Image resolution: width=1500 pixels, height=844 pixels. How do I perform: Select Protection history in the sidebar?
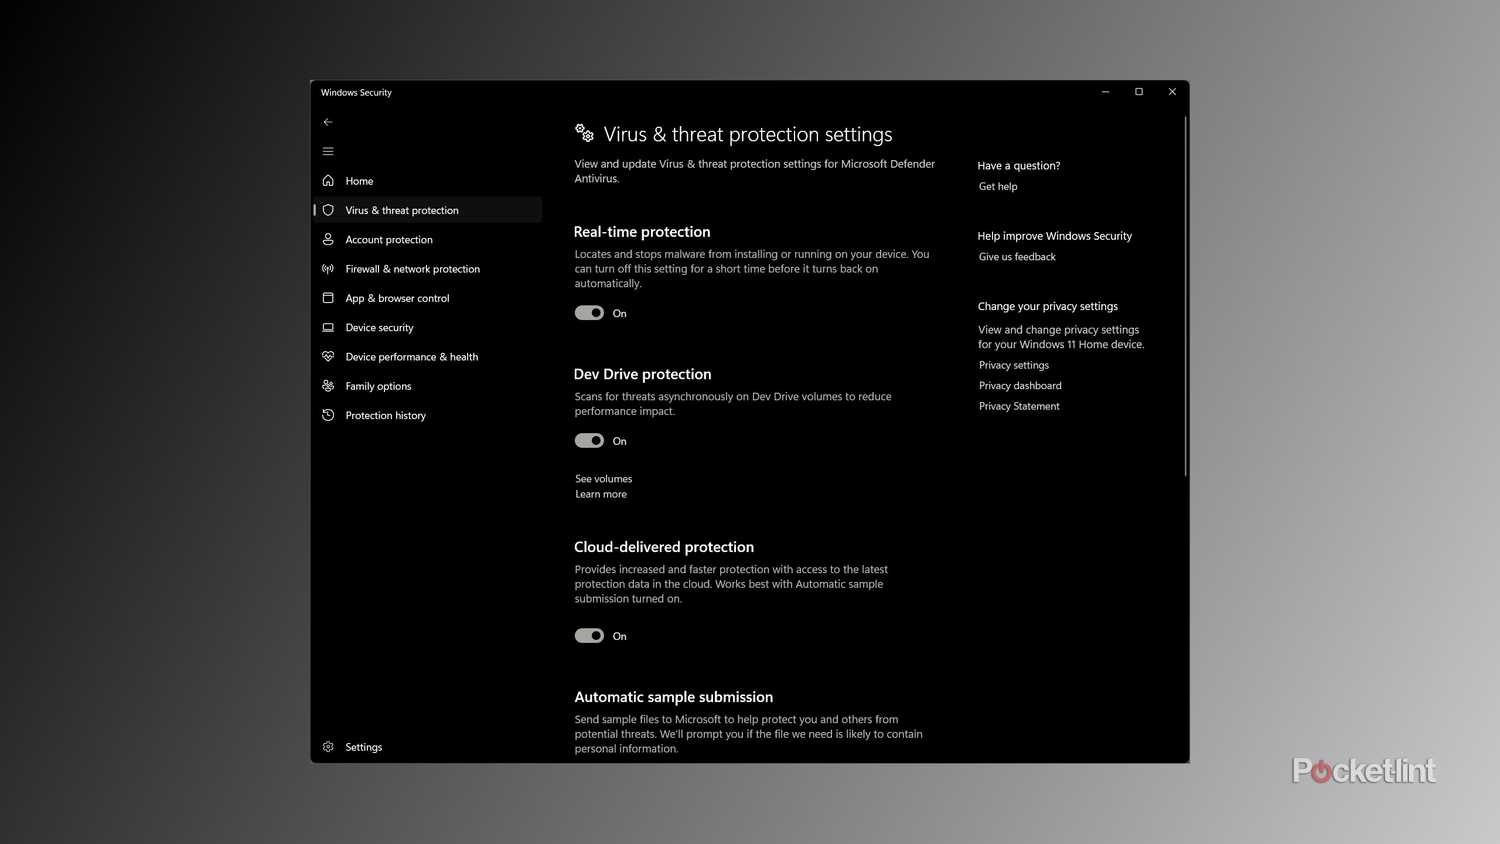[385, 415]
